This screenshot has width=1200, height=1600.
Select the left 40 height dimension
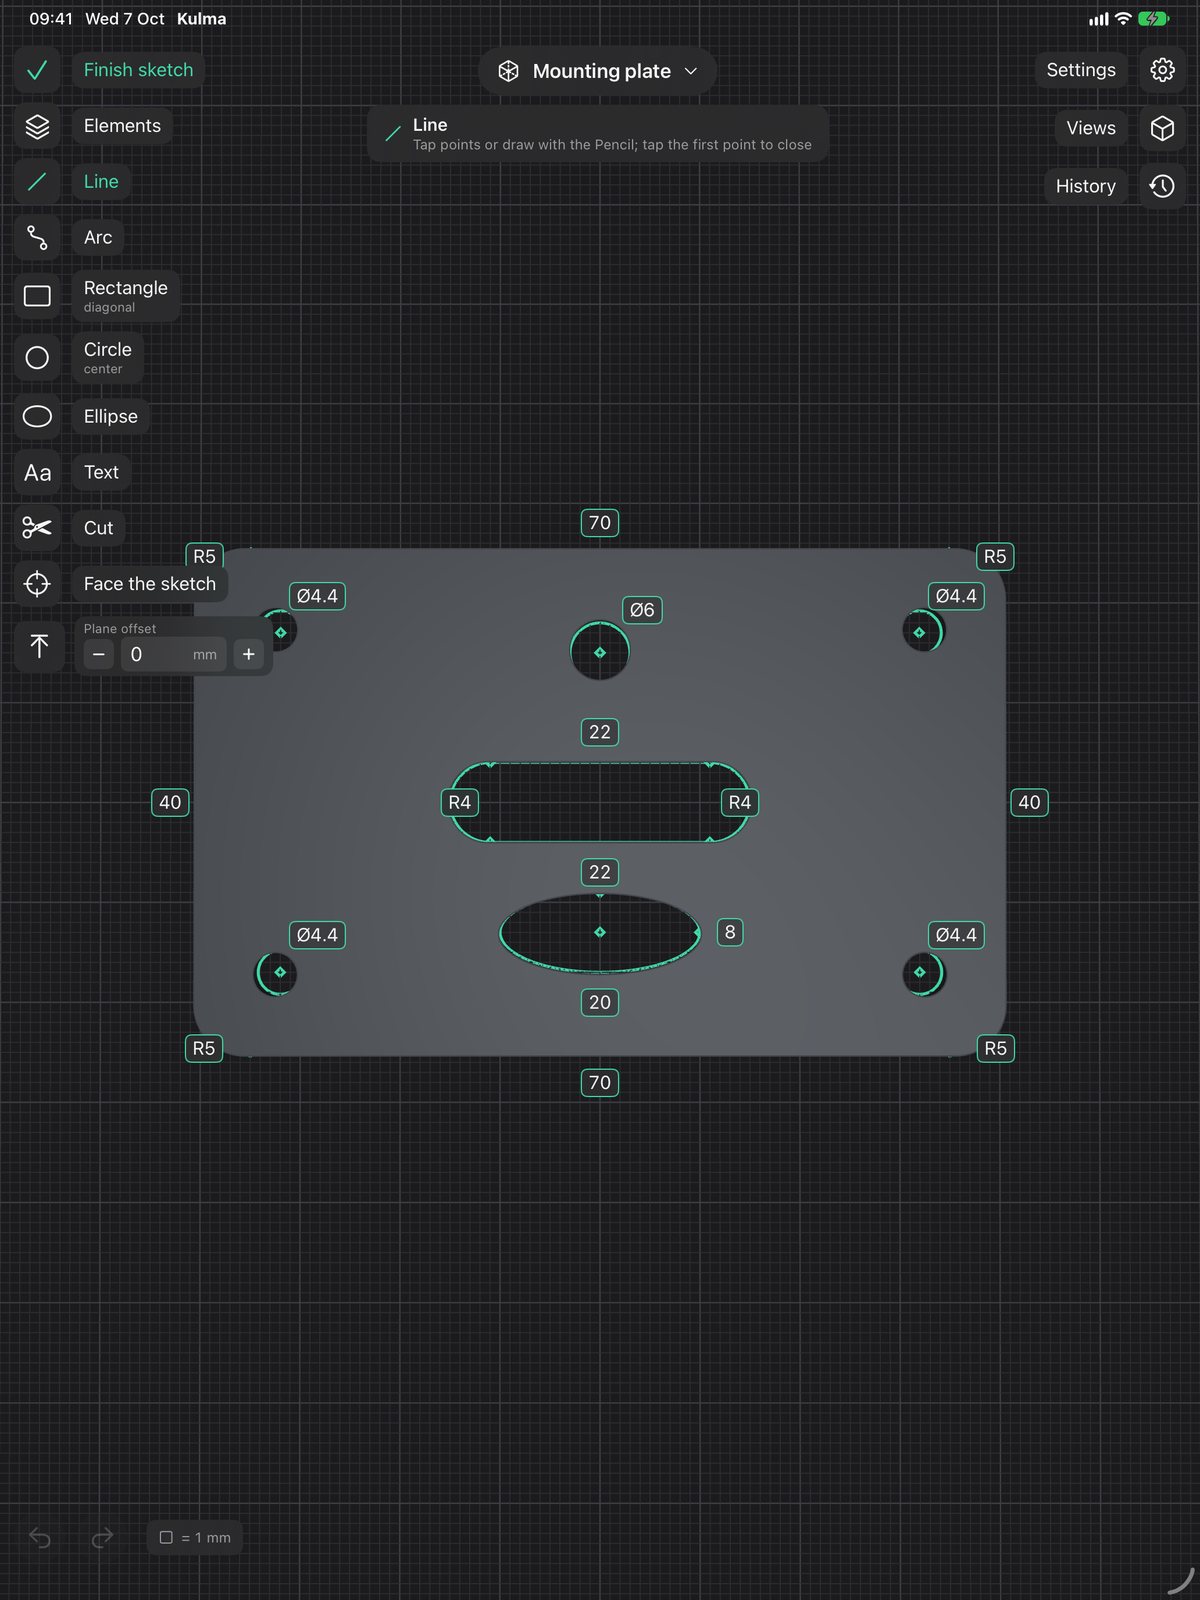170,802
